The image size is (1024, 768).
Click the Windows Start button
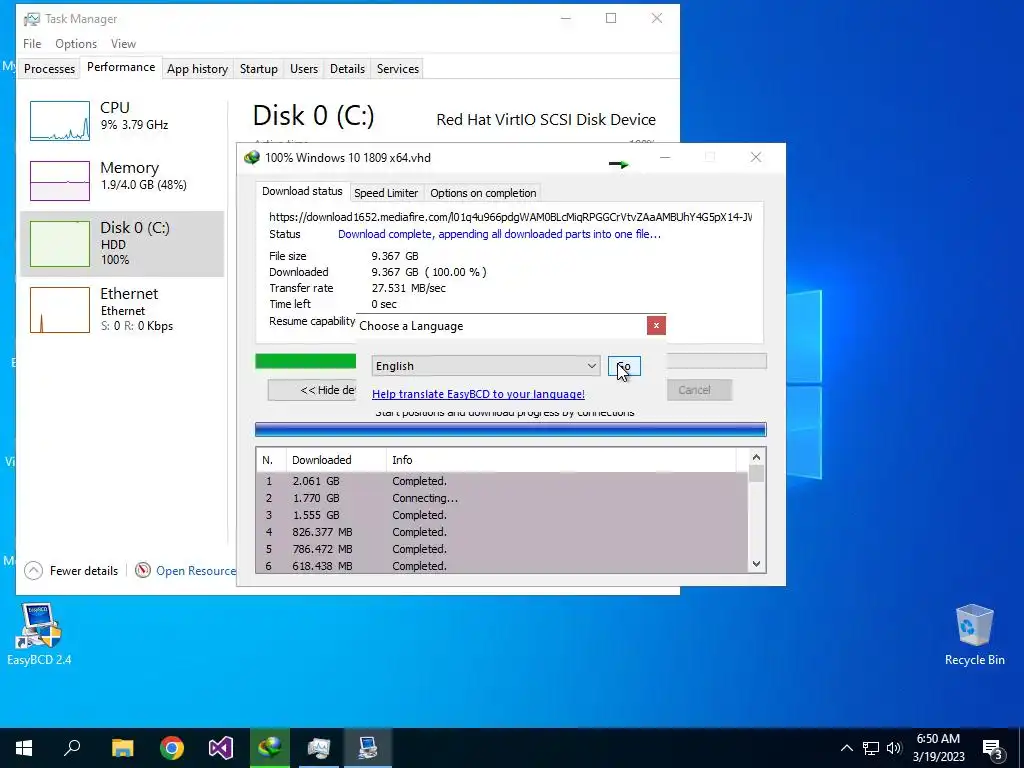click(24, 748)
